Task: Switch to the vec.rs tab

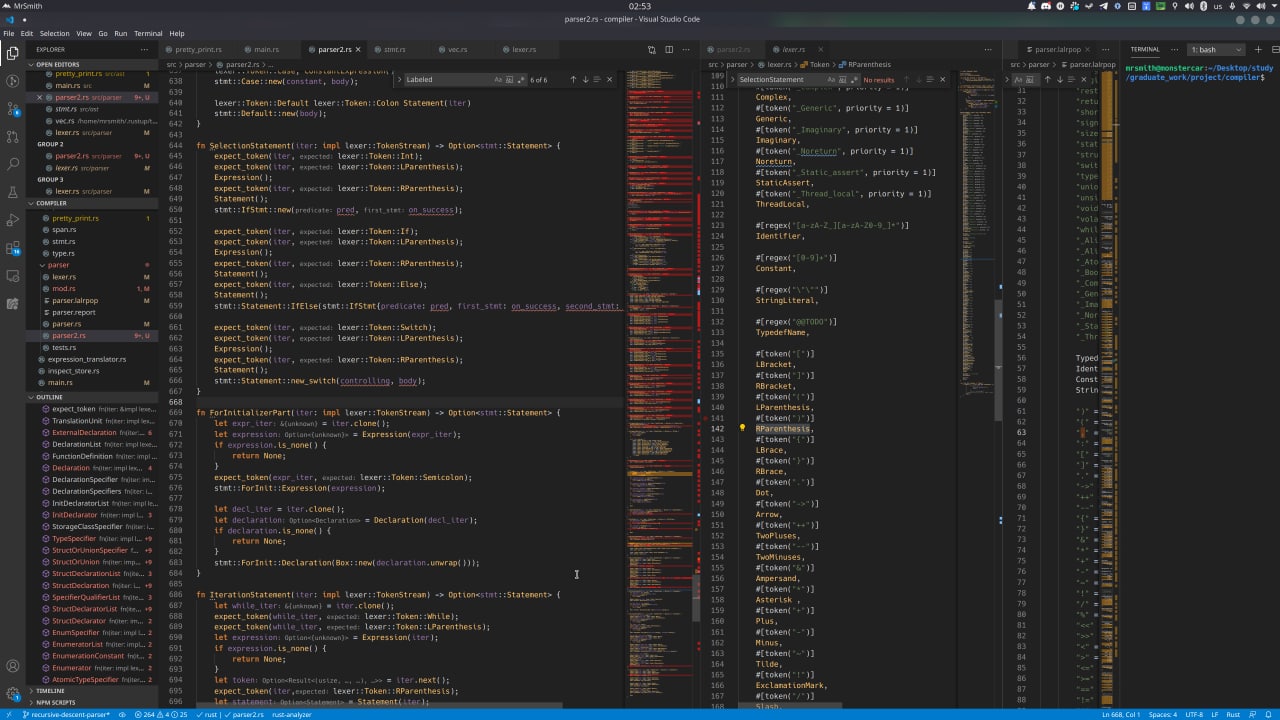Action: (457, 49)
